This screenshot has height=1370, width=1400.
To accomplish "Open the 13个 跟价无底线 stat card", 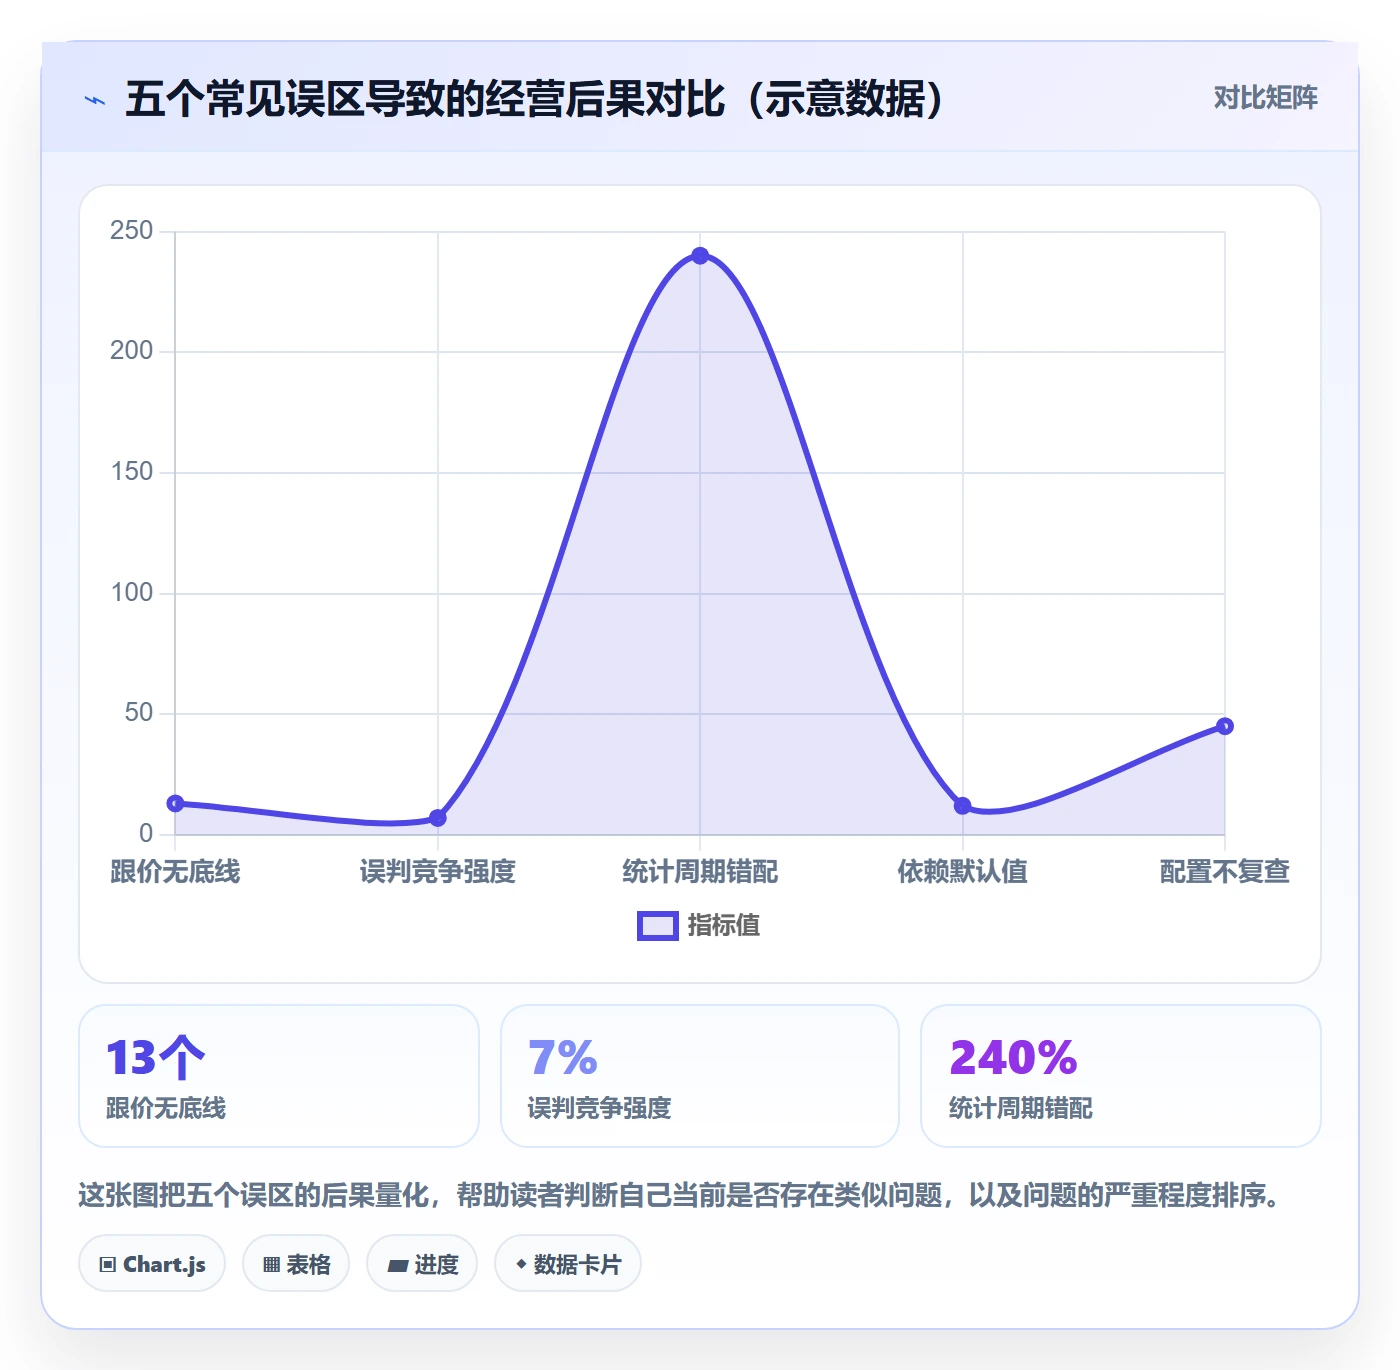I will (x=279, y=1076).
